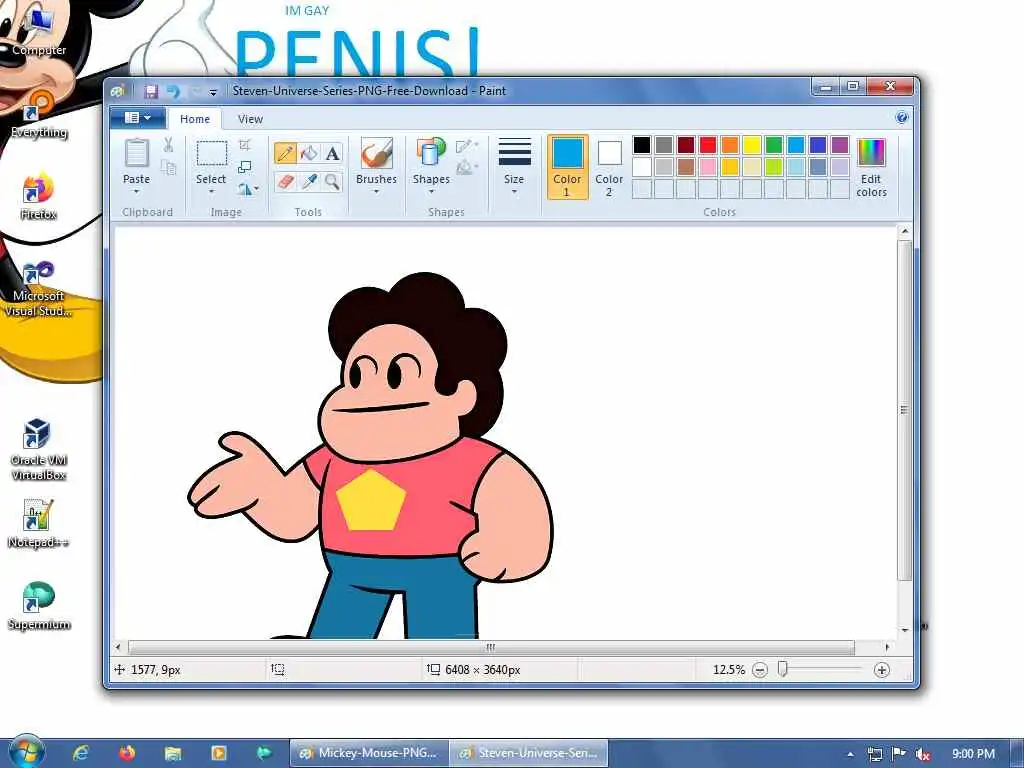Show hidden tray icons arrow
The width and height of the screenshot is (1024, 768).
[x=850, y=755]
